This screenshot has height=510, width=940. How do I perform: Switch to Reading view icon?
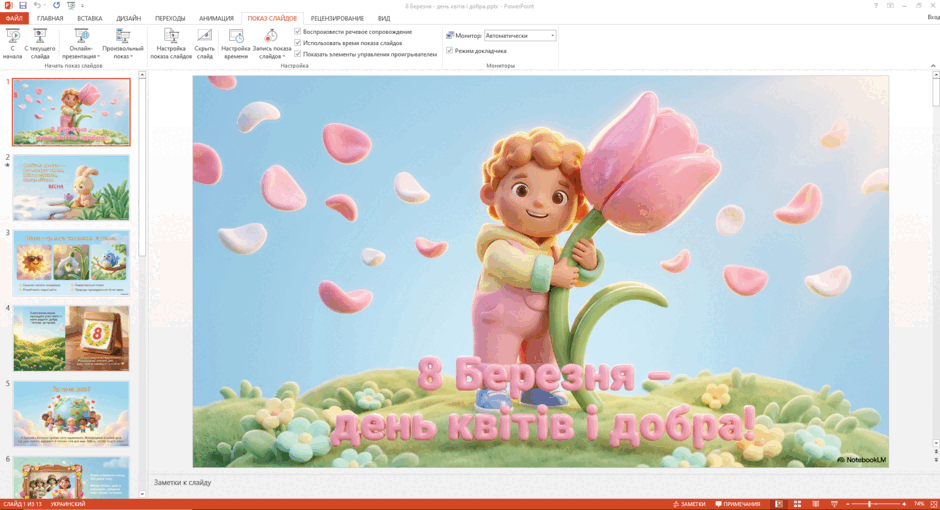pos(815,505)
